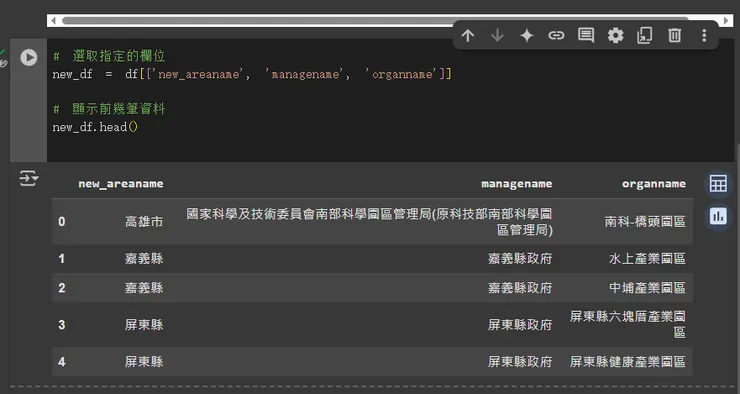
Task: Add a comment to cell
Action: click(x=586, y=35)
